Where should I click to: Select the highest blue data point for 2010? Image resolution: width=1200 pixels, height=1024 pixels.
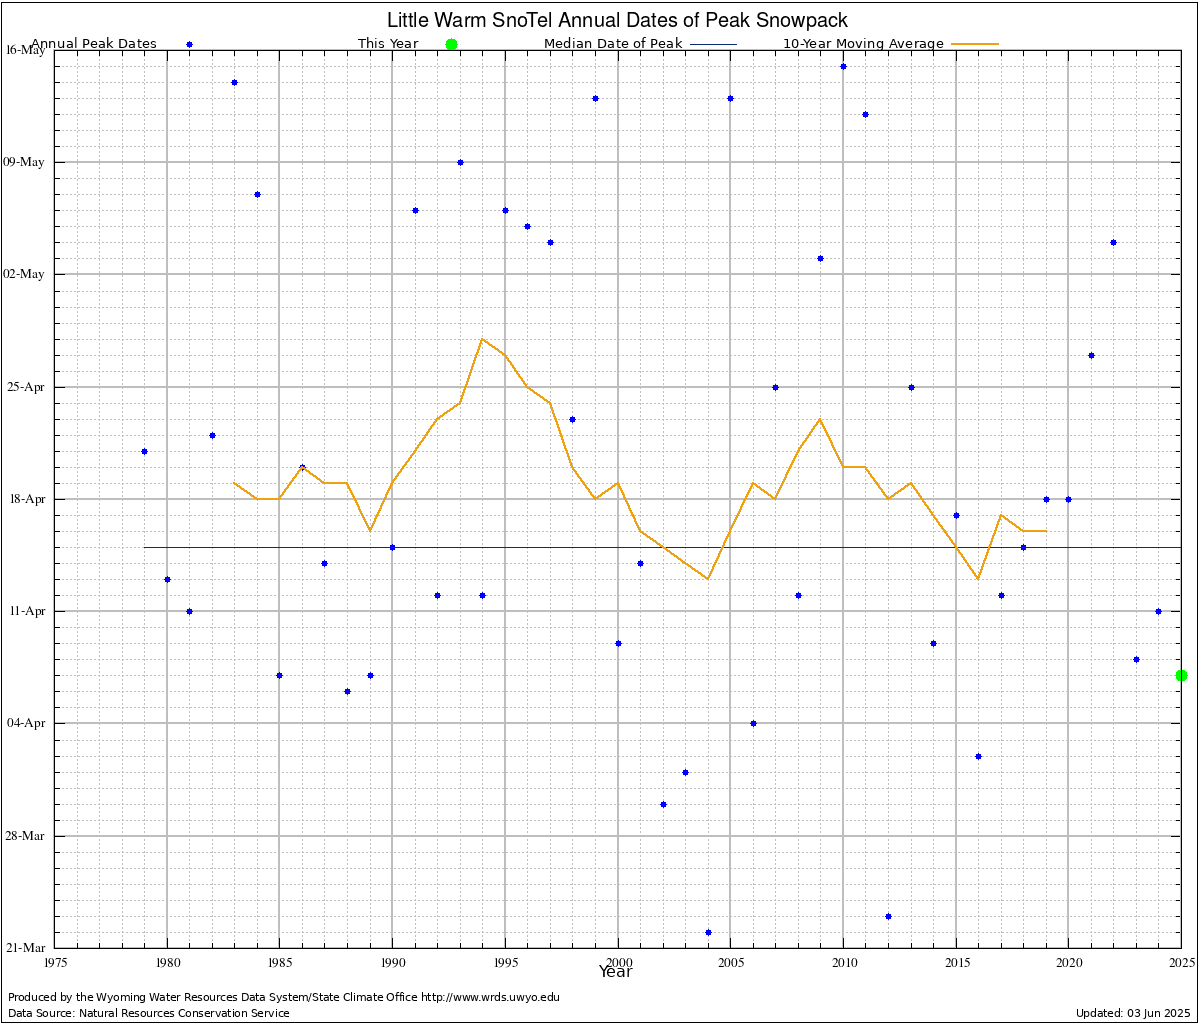point(843,66)
